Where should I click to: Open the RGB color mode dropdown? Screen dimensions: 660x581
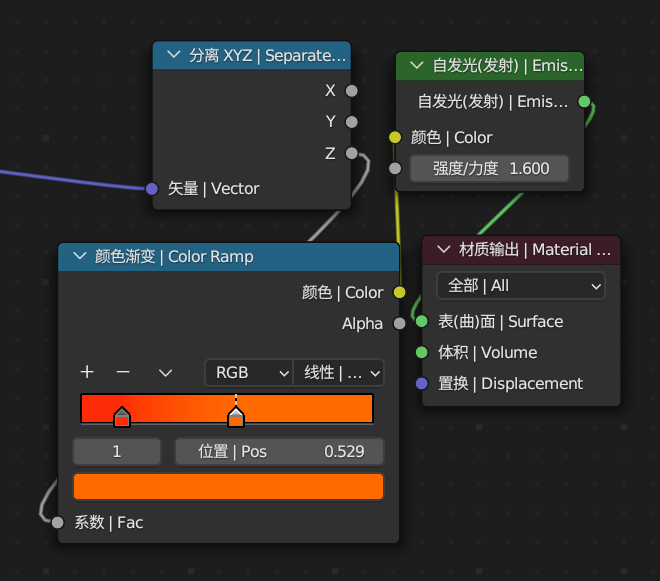(x=248, y=372)
